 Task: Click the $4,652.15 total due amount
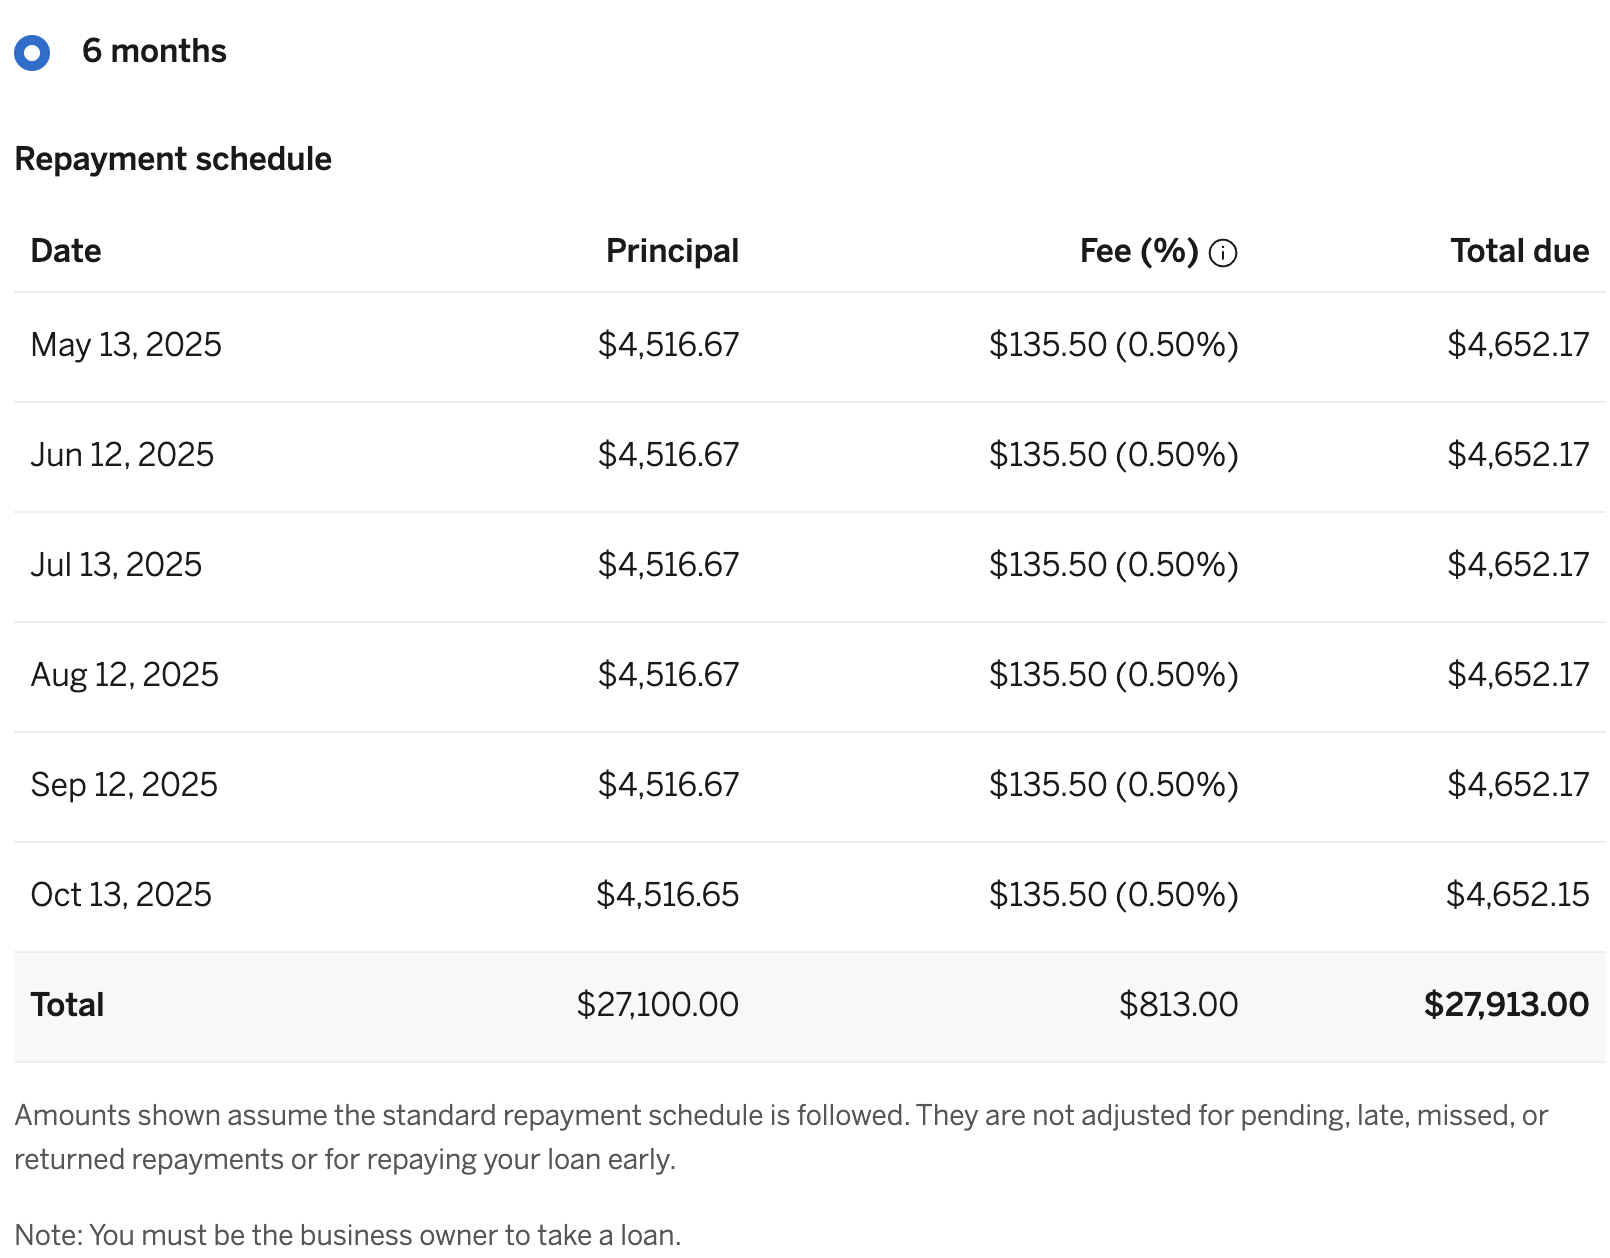tap(1517, 895)
